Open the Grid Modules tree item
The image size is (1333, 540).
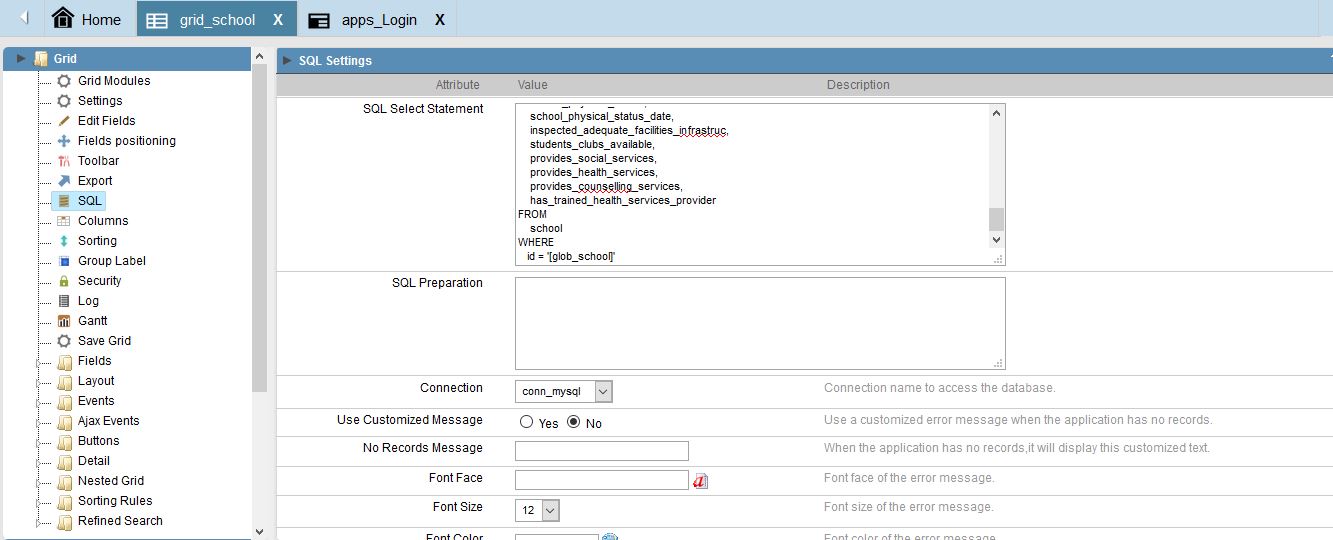pyautogui.click(x=114, y=81)
